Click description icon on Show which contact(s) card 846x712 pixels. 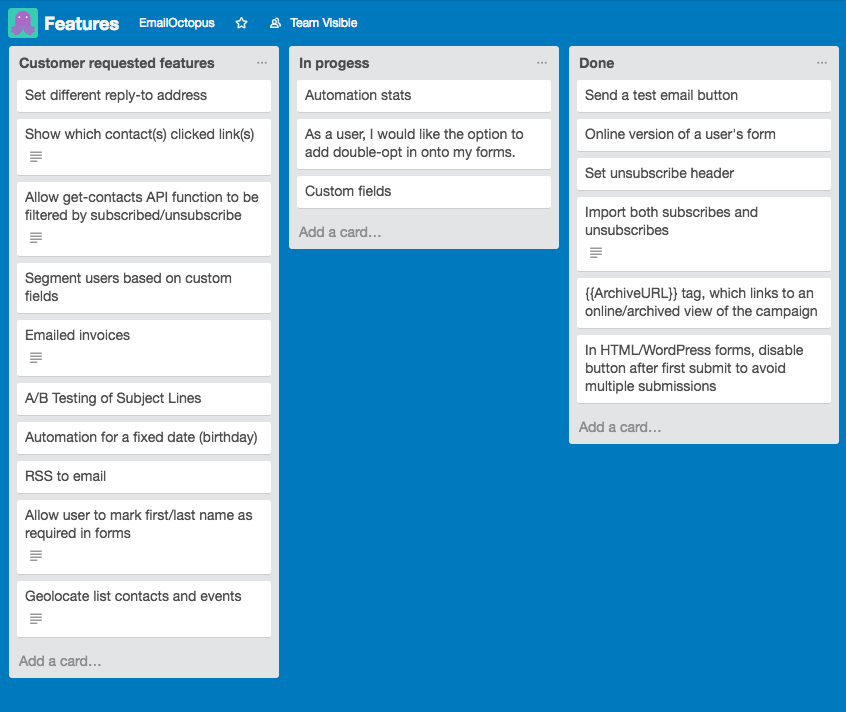36,156
